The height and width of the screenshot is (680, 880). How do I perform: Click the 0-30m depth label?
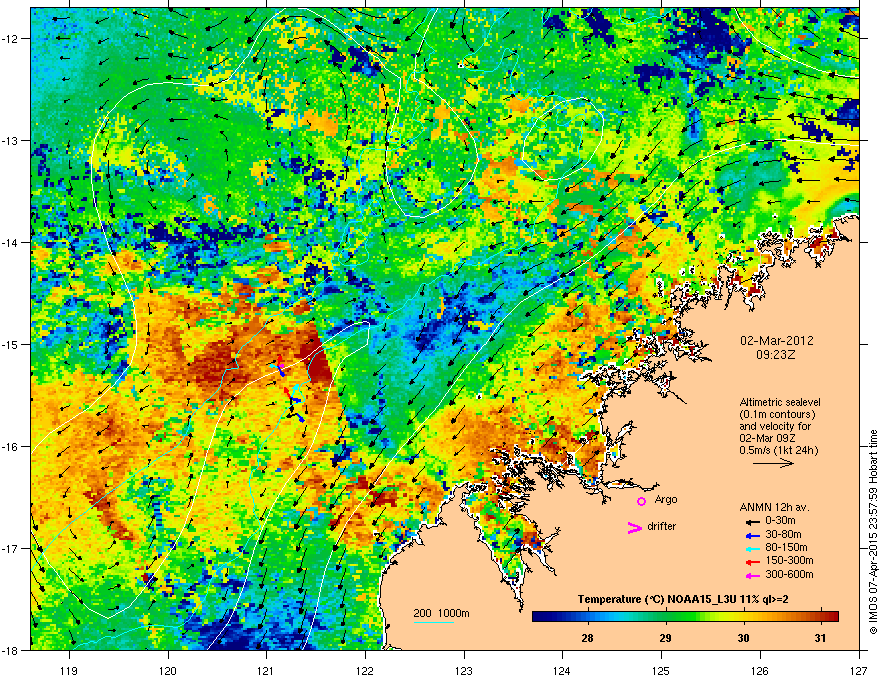click(x=781, y=521)
